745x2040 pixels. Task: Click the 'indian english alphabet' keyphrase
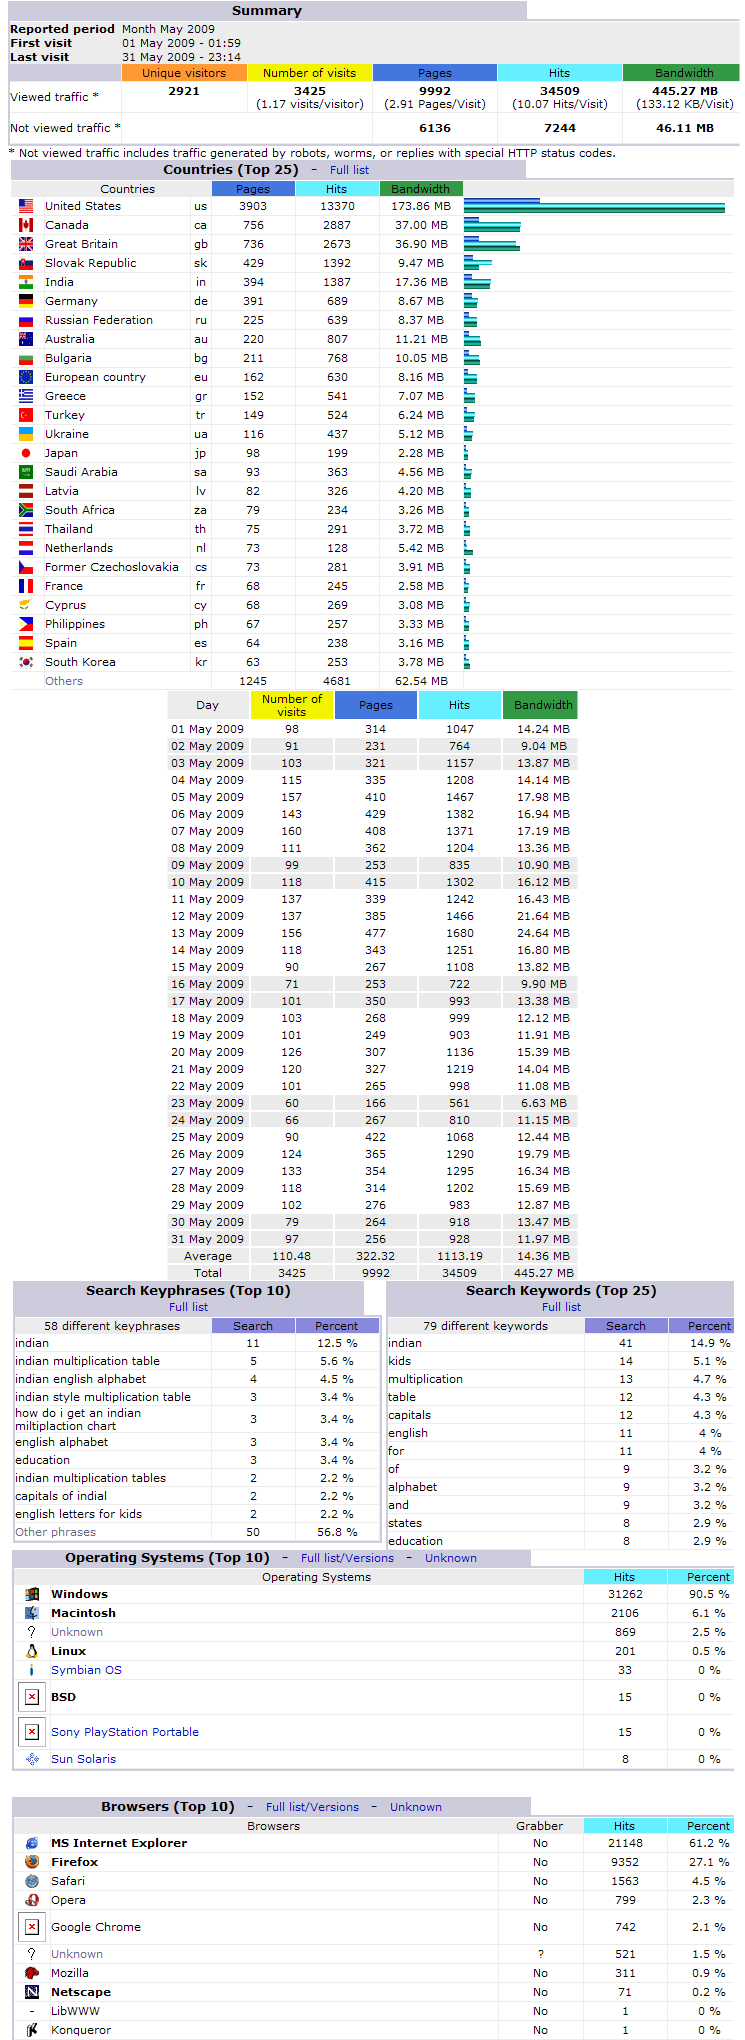click(80, 1379)
